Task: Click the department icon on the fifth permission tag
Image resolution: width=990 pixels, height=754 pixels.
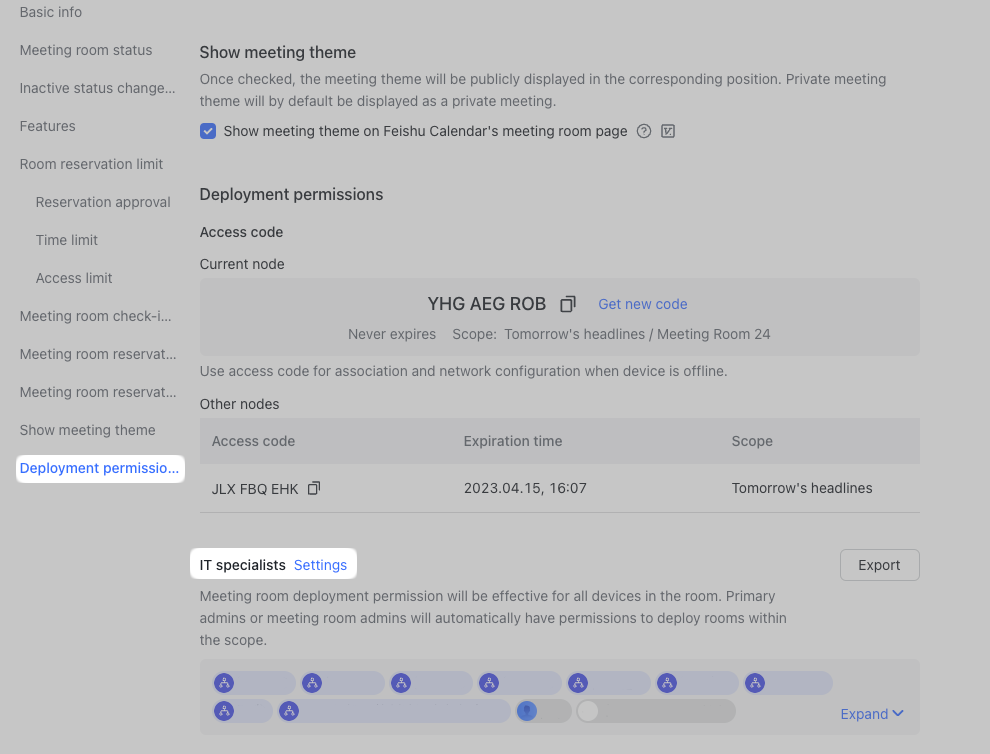Action: (x=578, y=683)
